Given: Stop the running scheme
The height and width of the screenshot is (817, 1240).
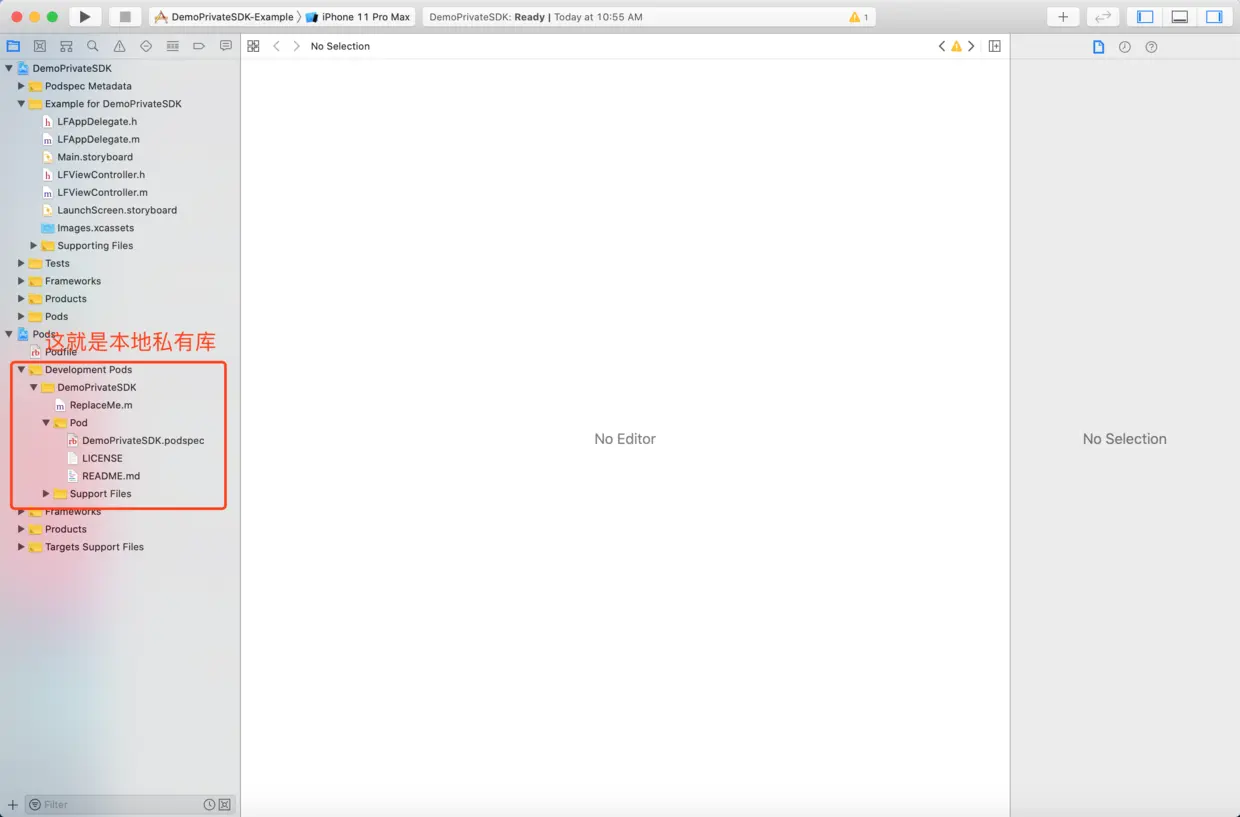Looking at the screenshot, I should [125, 17].
